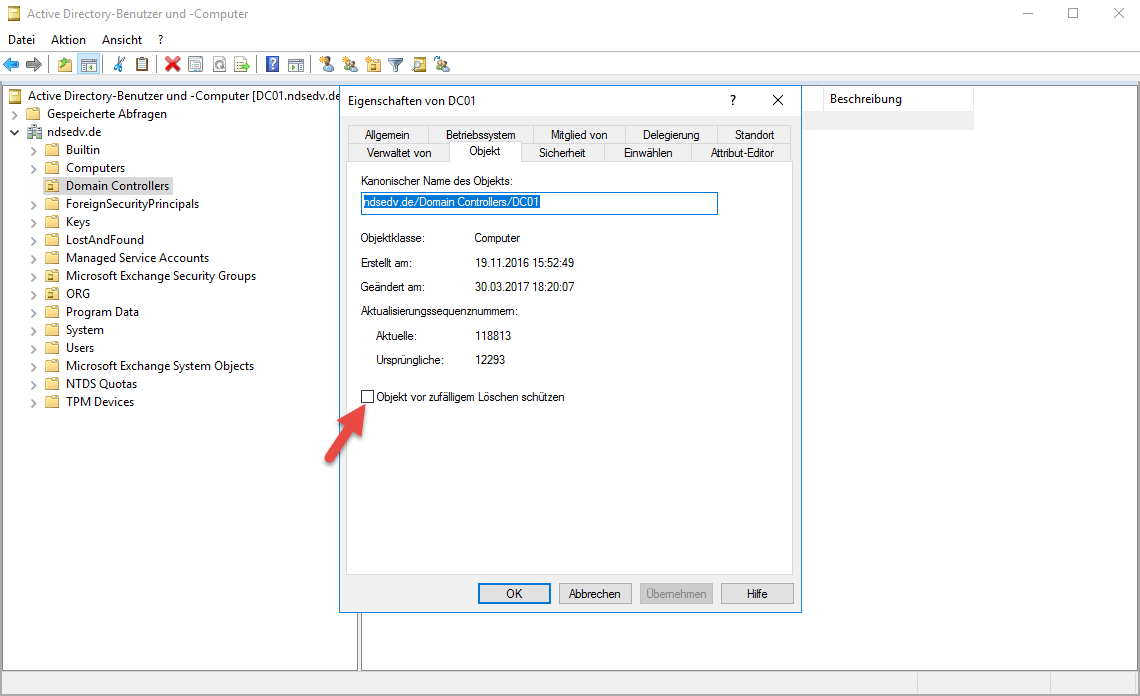Select the Users folder in tree
Viewport: 1140px width, 696px height.
(x=80, y=348)
